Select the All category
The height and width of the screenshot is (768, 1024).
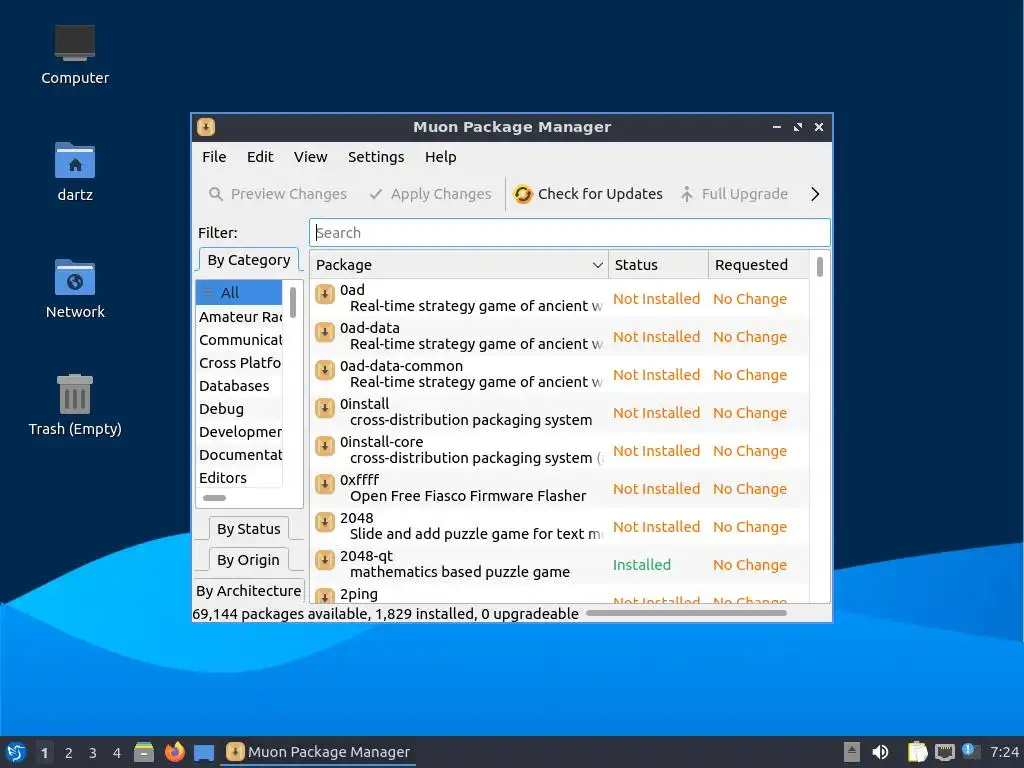coord(239,293)
